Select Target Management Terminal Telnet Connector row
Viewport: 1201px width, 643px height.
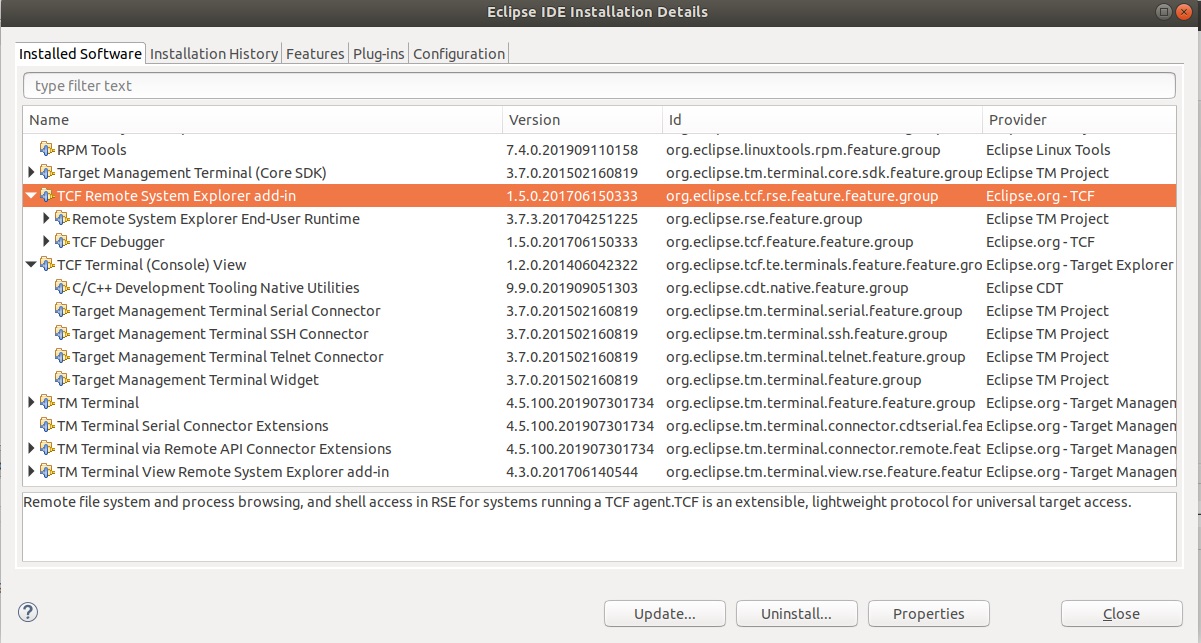pyautogui.click(x=599, y=357)
